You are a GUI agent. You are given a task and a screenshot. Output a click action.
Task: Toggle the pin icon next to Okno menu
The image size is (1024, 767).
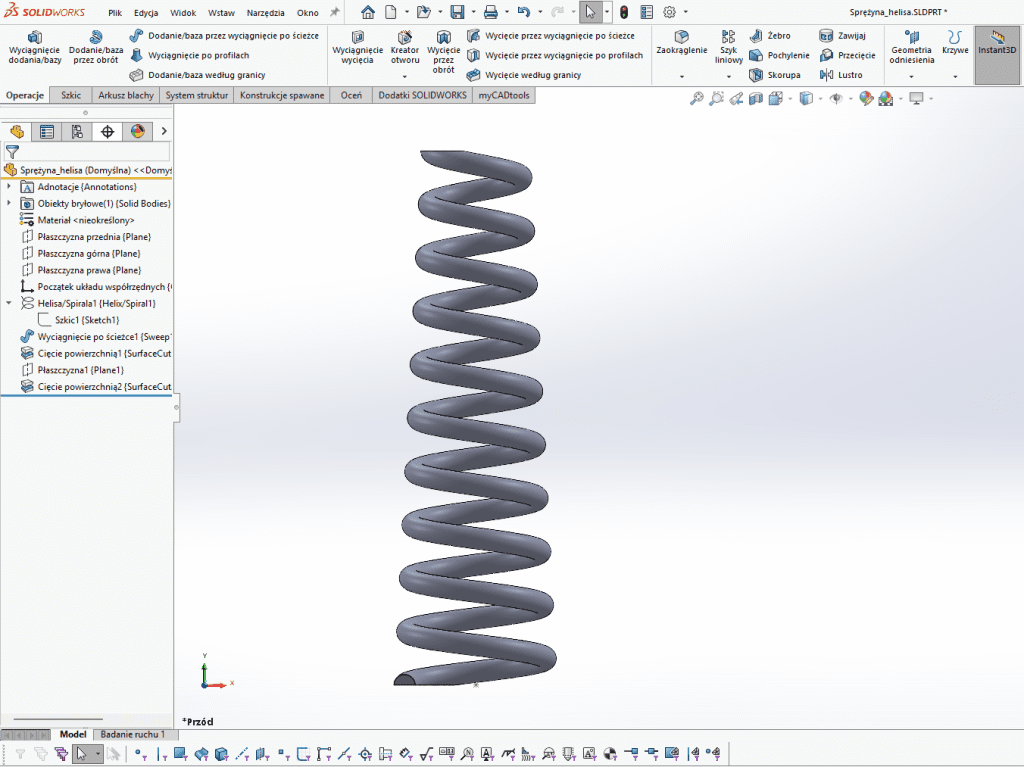click(x=335, y=12)
